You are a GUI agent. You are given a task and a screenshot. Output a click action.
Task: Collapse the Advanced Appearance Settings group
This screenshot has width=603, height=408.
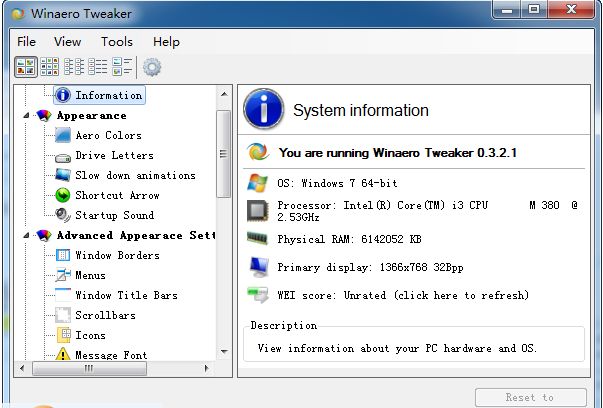click(26, 235)
